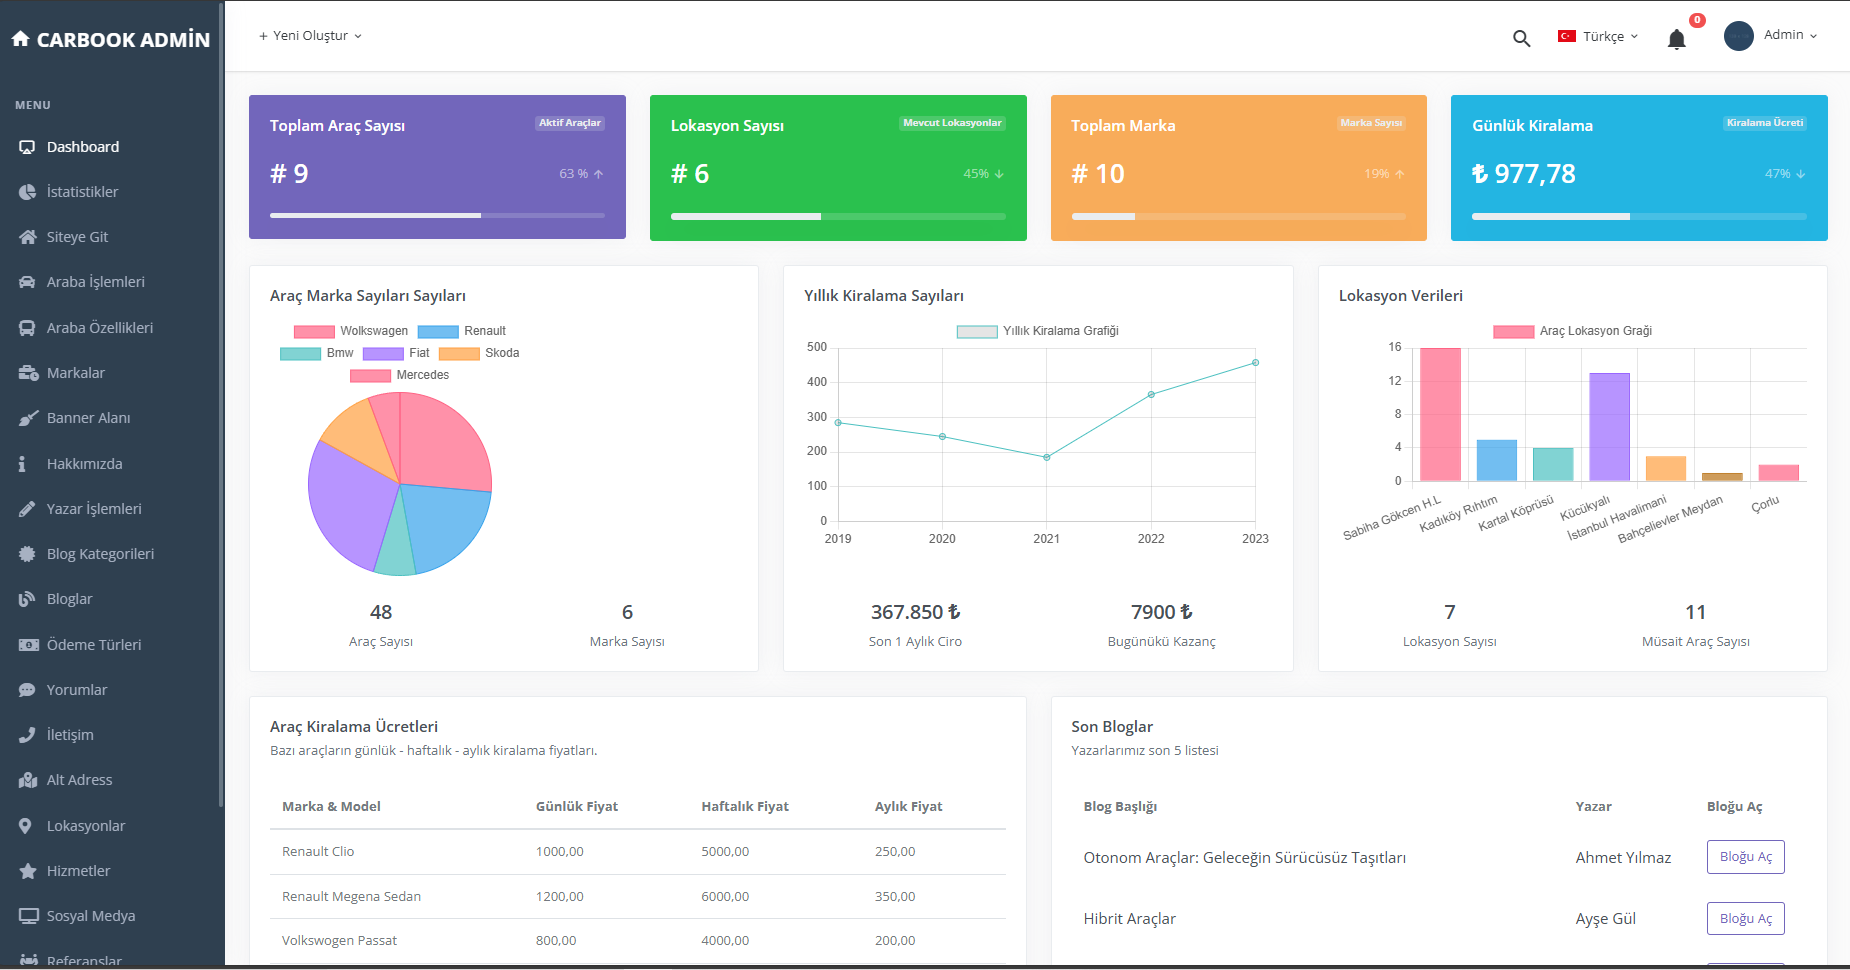This screenshot has height=970, width=1850.
Task: Hide the Yıllık Kiralama Grafiği dataset
Action: pyautogui.click(x=1037, y=331)
